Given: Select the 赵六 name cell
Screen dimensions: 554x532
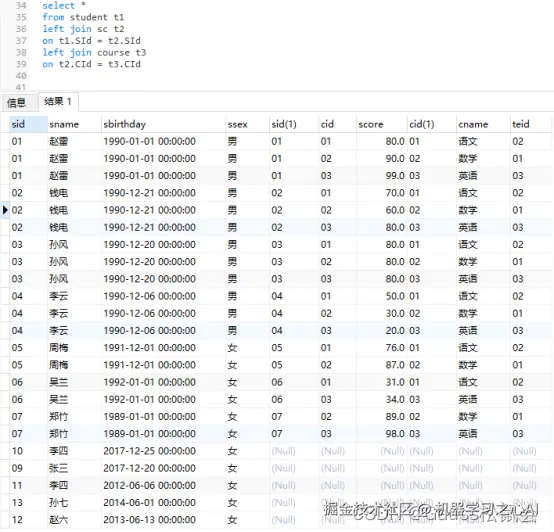Looking at the screenshot, I should 74,520.
